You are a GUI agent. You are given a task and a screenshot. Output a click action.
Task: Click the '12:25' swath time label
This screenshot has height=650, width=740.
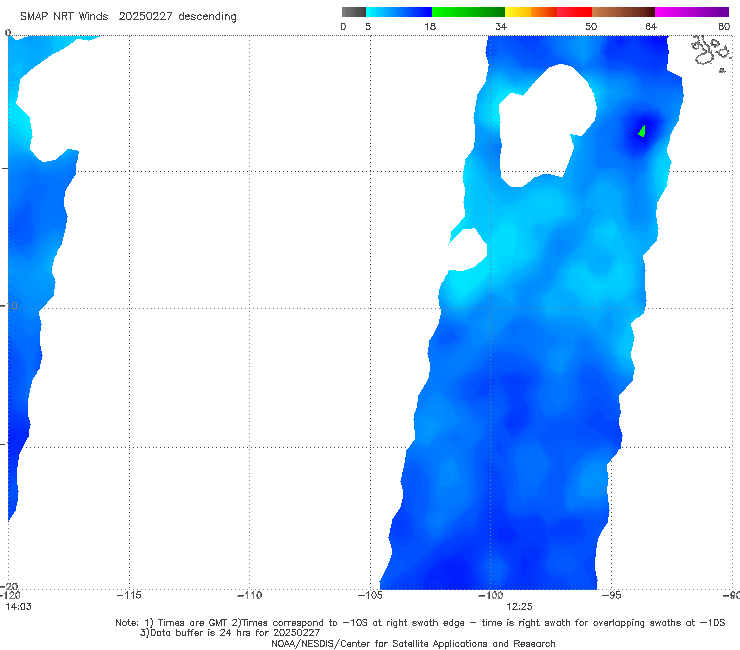coord(519,607)
